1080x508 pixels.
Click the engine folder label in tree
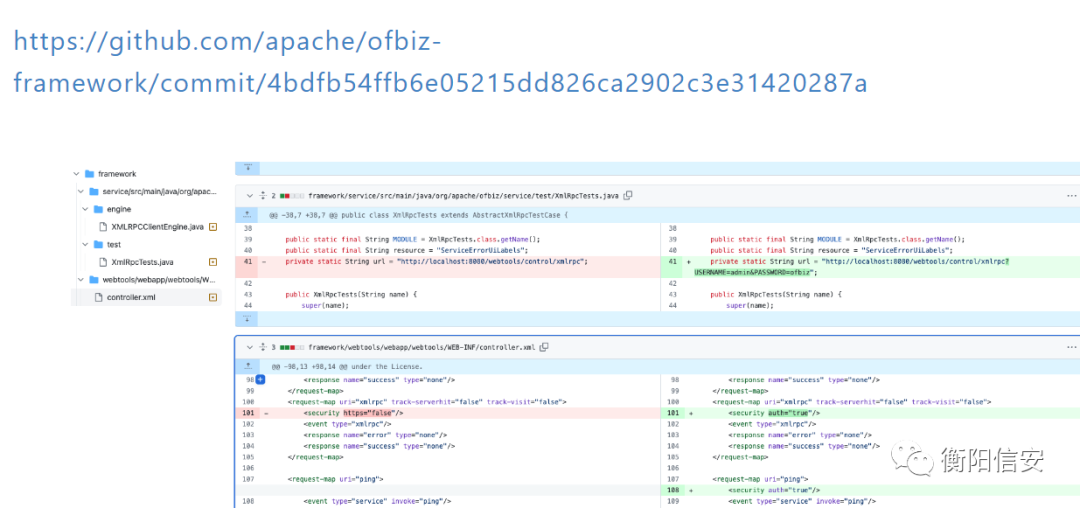[119, 209]
